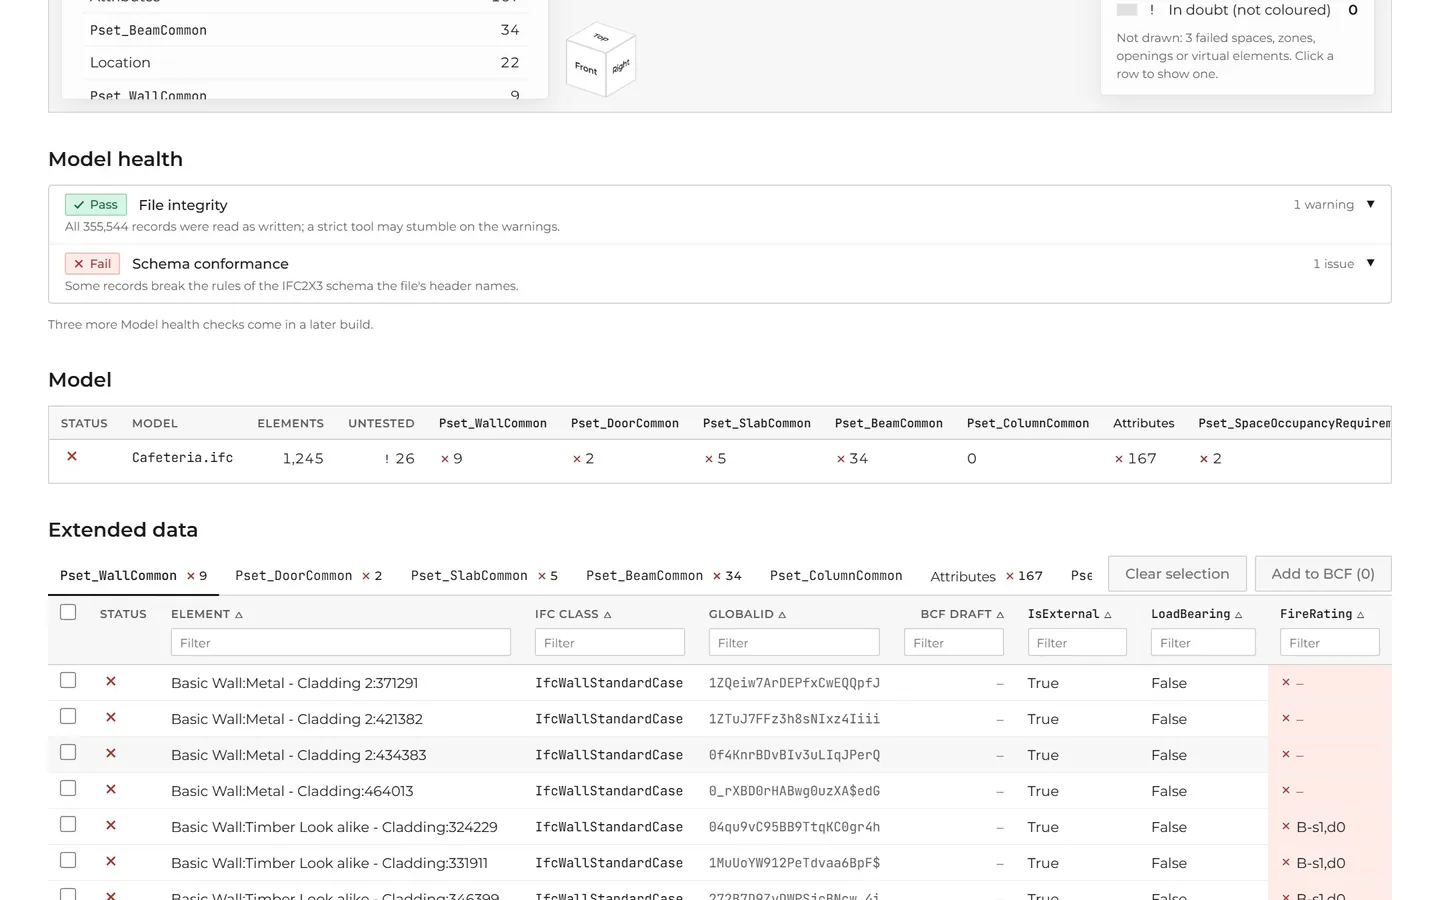The width and height of the screenshot is (1440, 900).
Task: Select the Timber Look alike - Cladding:331911 checkbox
Action: click(x=68, y=860)
